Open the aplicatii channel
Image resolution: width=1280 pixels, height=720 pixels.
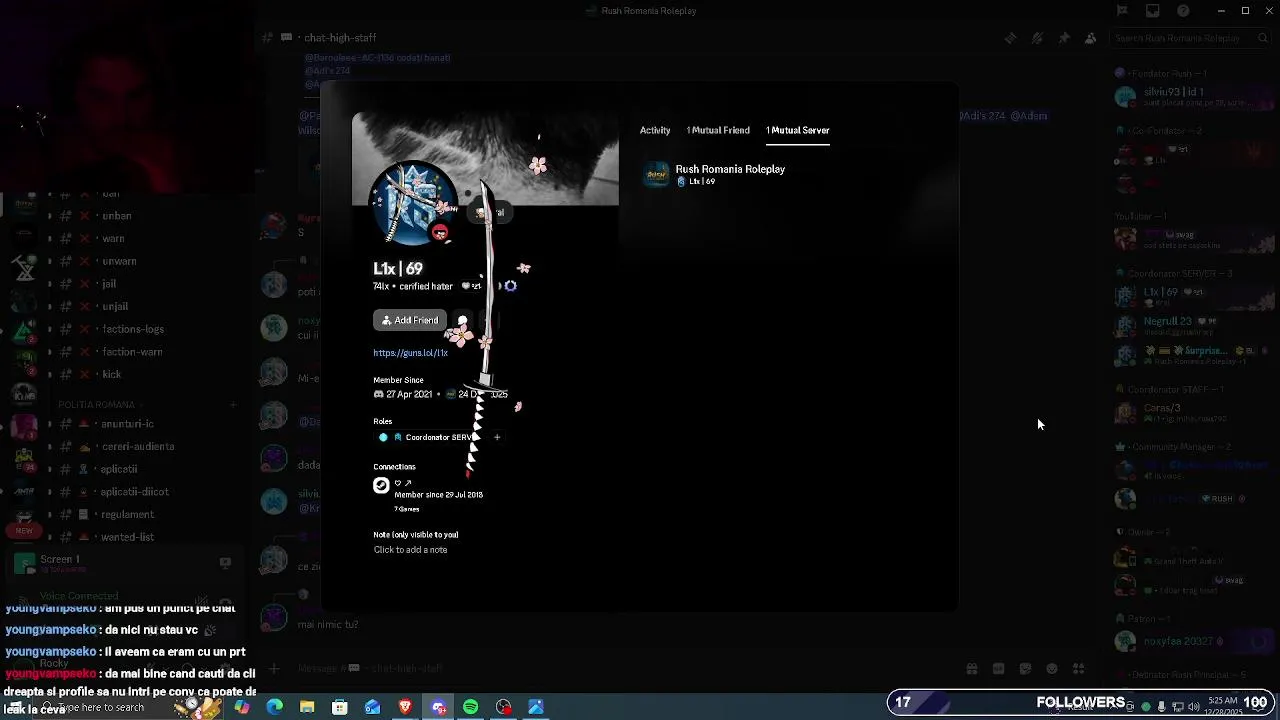coord(119,469)
